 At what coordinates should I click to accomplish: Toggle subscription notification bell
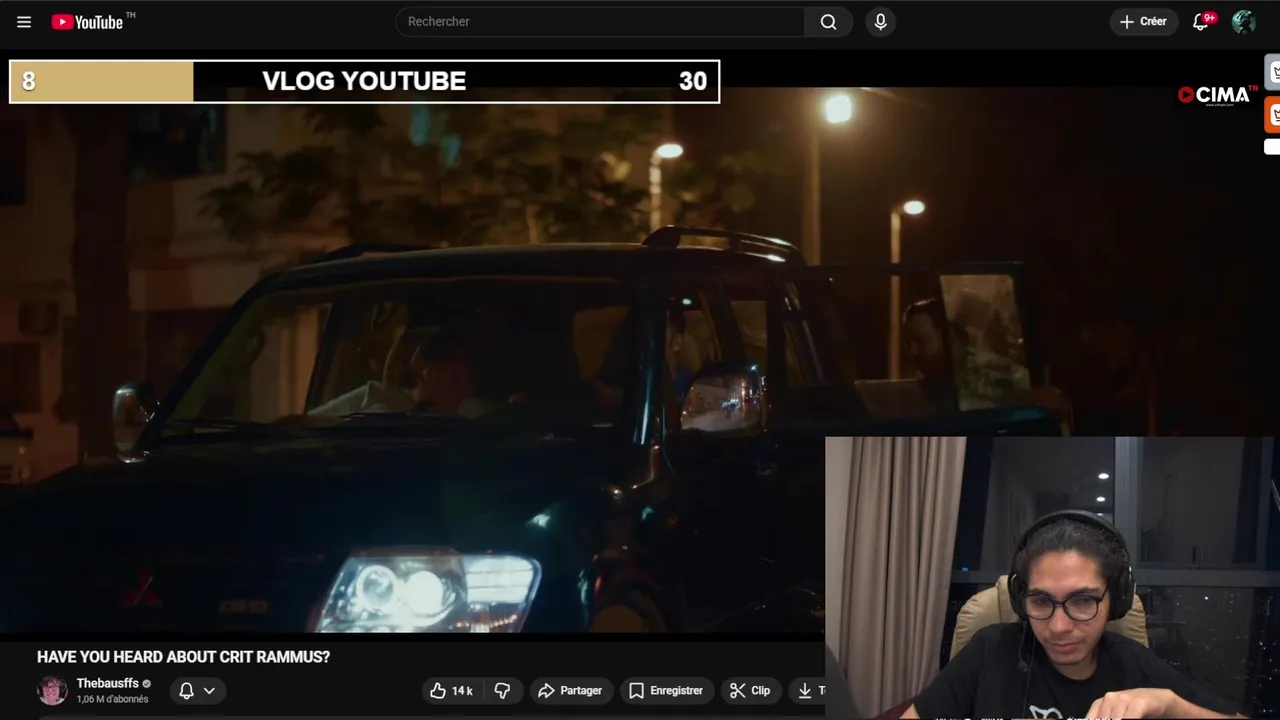point(186,690)
